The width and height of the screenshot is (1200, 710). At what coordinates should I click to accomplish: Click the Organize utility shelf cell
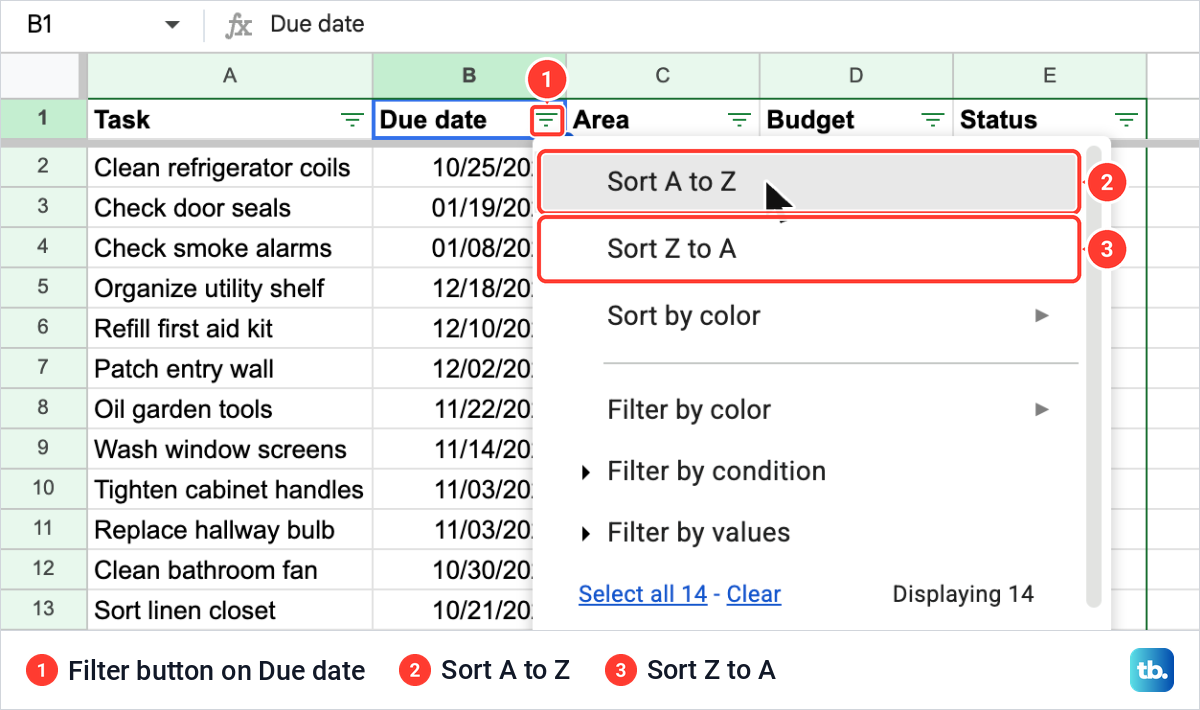pos(230,288)
